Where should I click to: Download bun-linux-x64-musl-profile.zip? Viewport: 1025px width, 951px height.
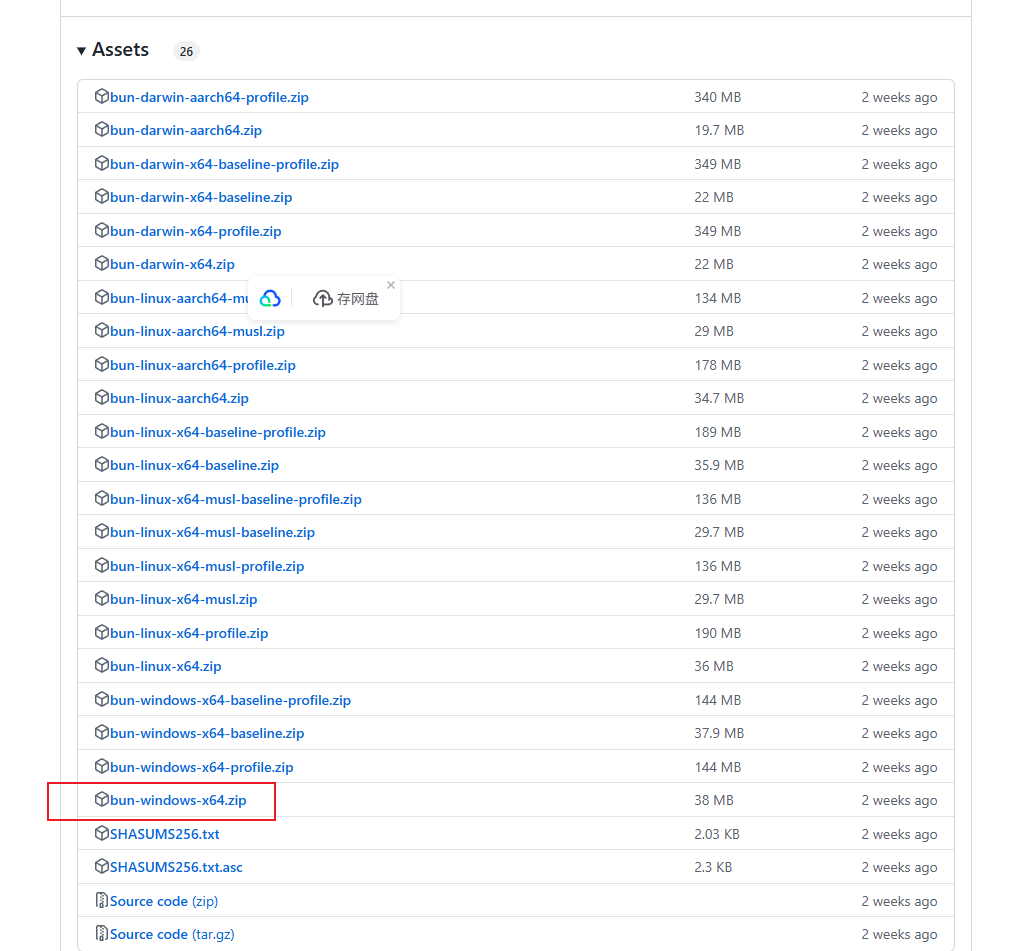point(207,567)
